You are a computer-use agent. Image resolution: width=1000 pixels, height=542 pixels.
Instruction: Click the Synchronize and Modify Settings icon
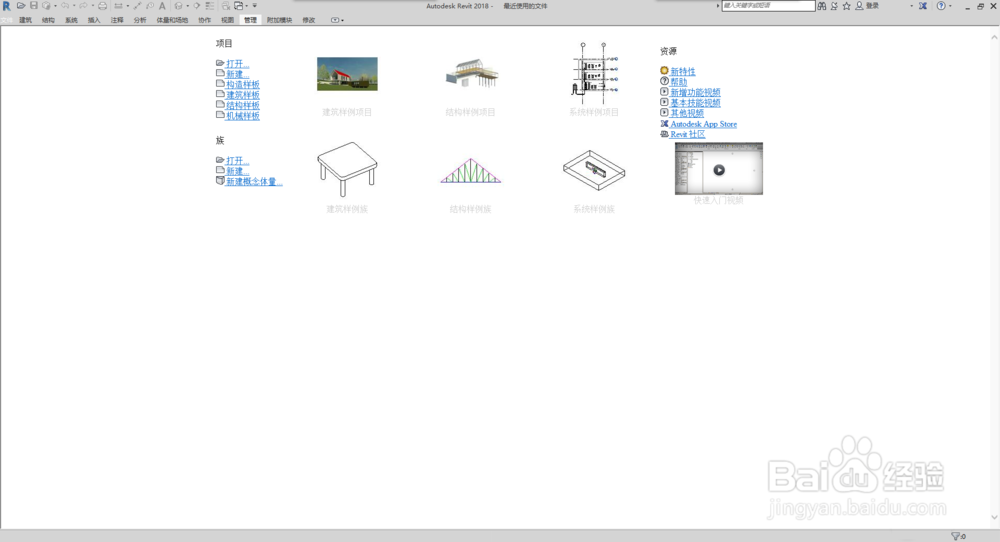tap(46, 6)
